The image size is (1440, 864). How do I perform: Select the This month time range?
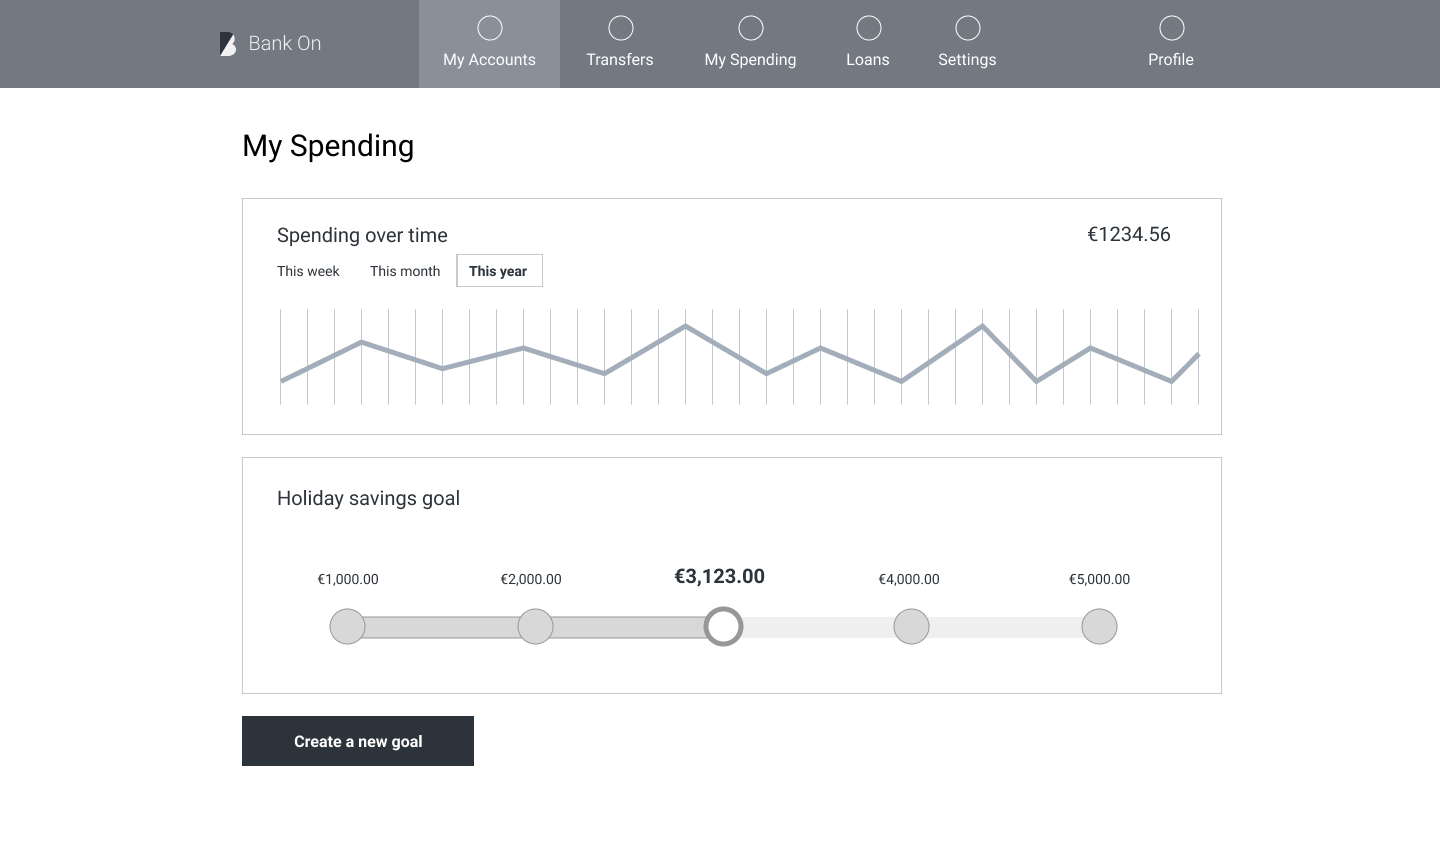point(405,271)
